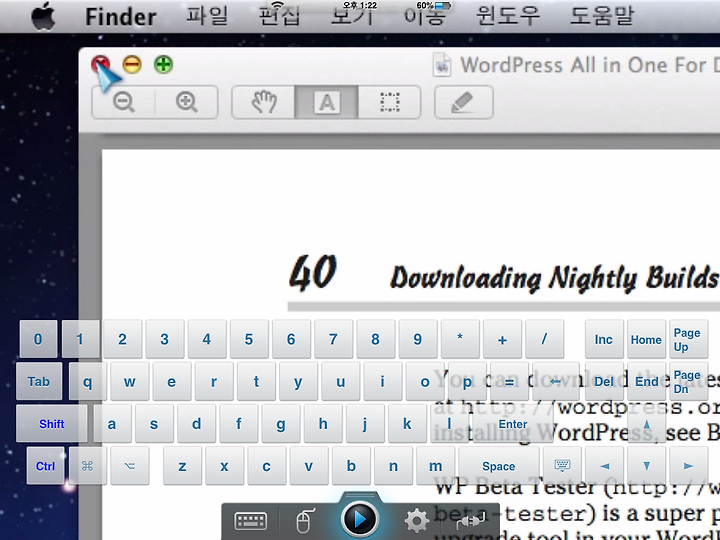Open the 윈도우 menu
The image size is (720, 540).
508,17
